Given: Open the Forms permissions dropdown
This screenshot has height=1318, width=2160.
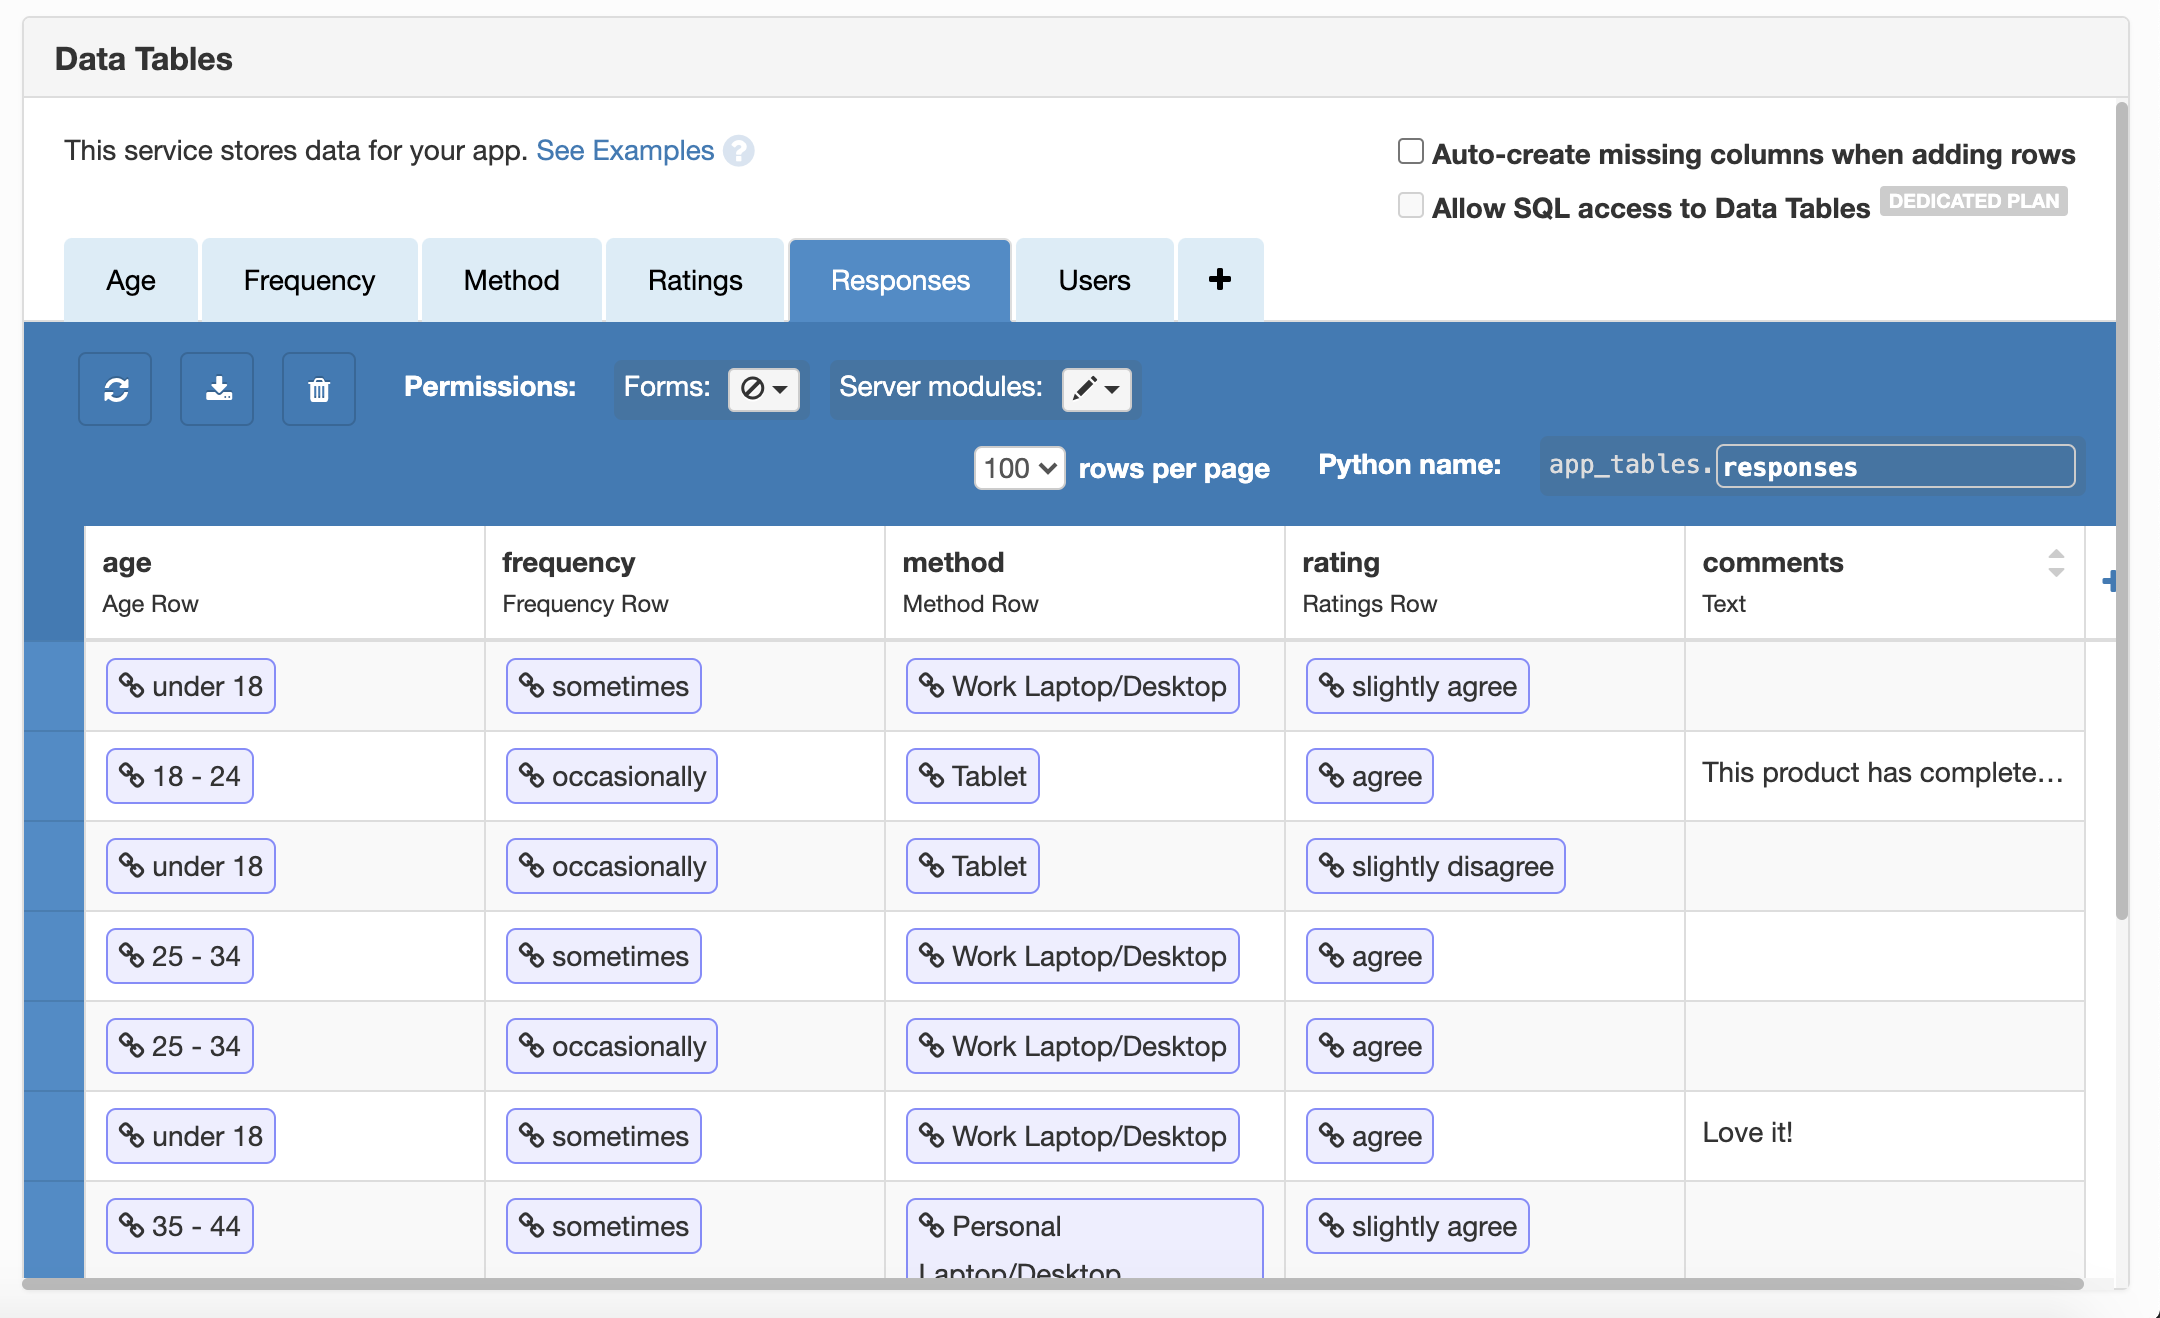Looking at the screenshot, I should [x=764, y=389].
